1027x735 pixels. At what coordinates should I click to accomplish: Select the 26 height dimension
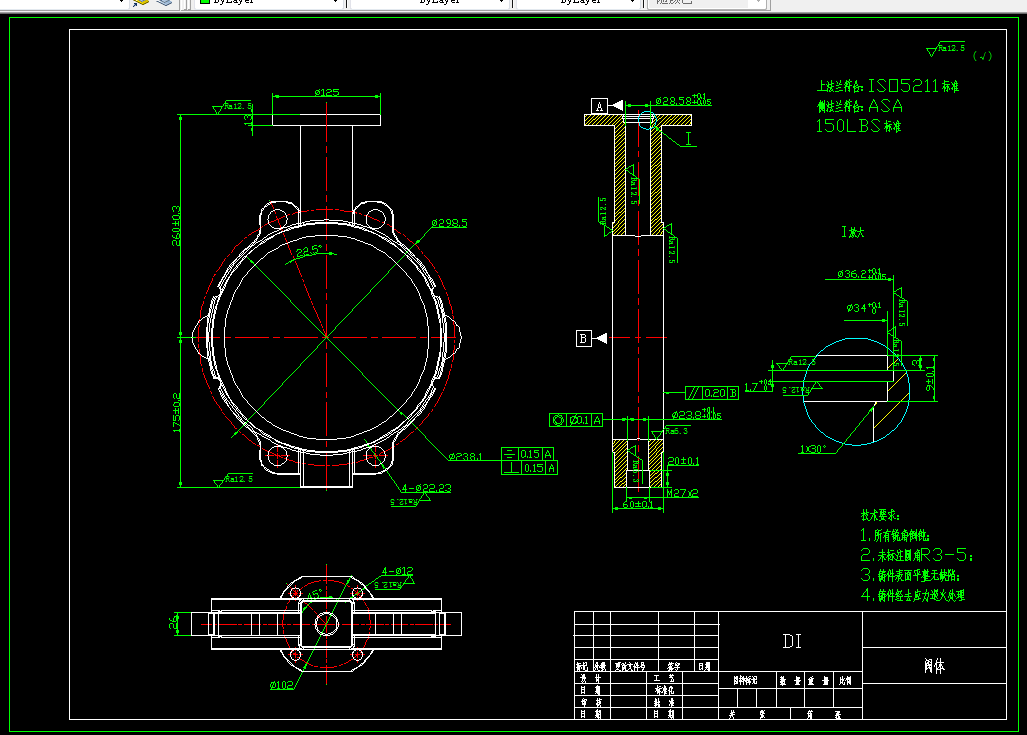click(x=174, y=623)
